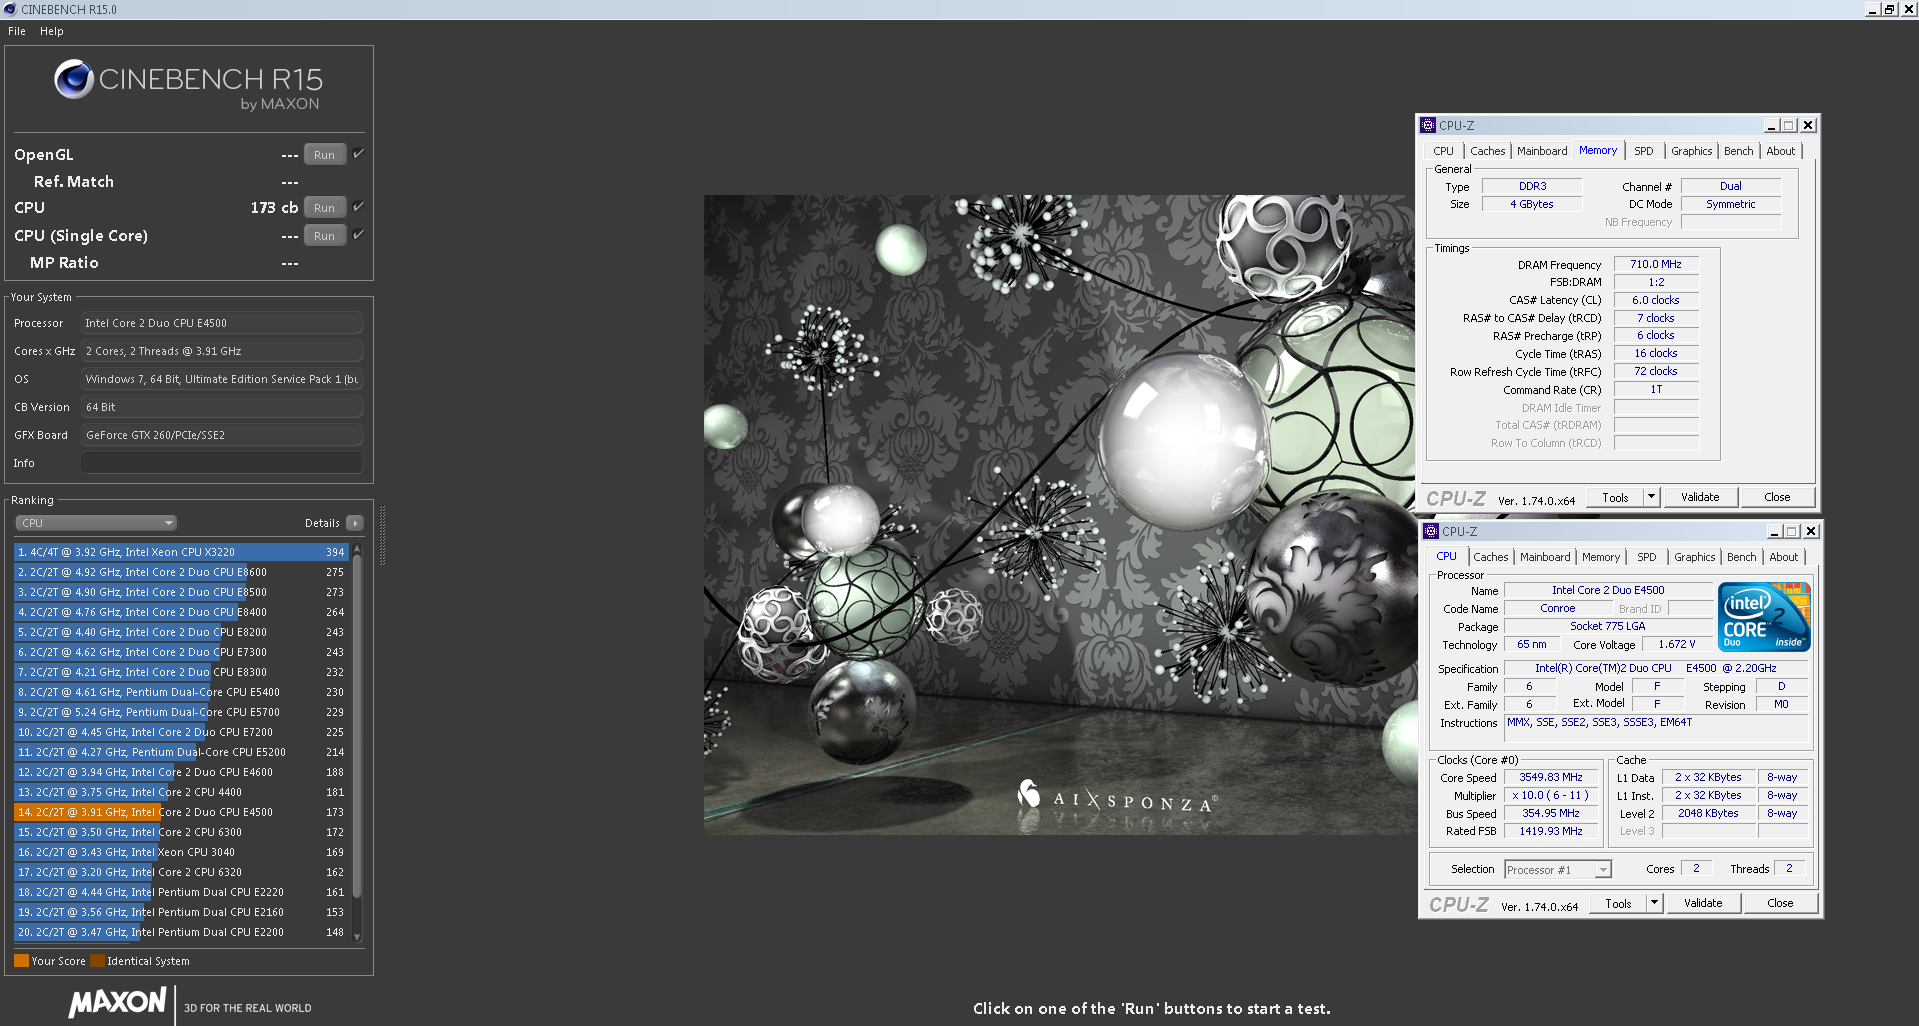This screenshot has width=1919, height=1026.
Task: Minimize the upper CPU-Z window
Action: (1771, 125)
